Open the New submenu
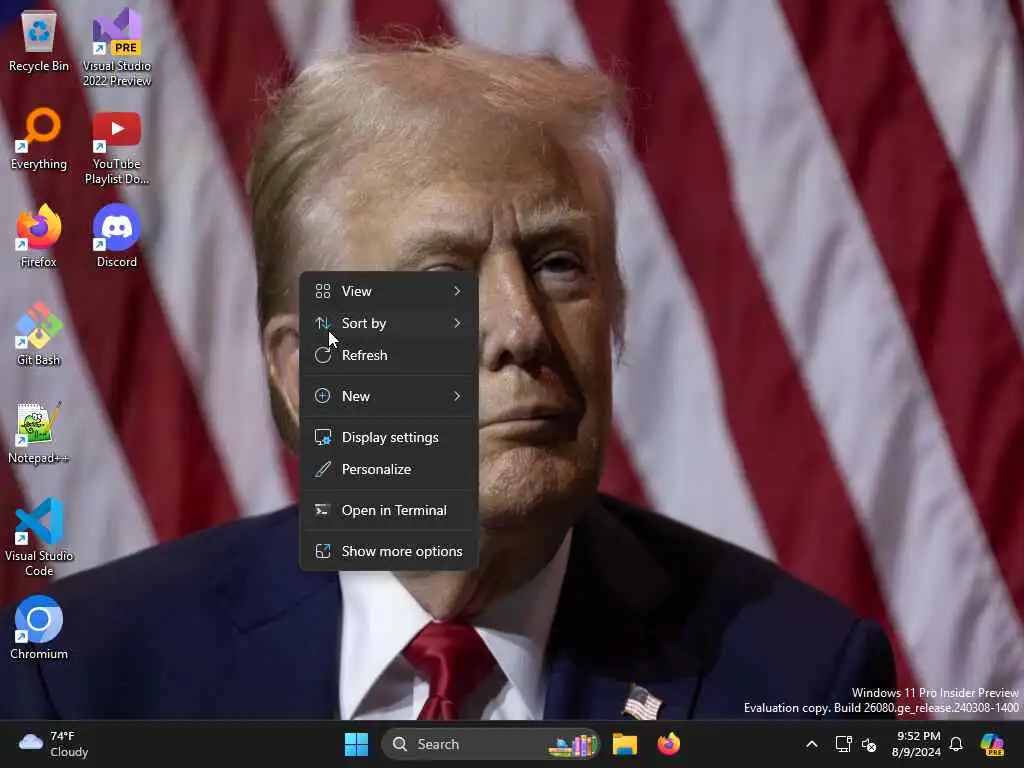This screenshot has width=1024, height=768. (x=389, y=396)
